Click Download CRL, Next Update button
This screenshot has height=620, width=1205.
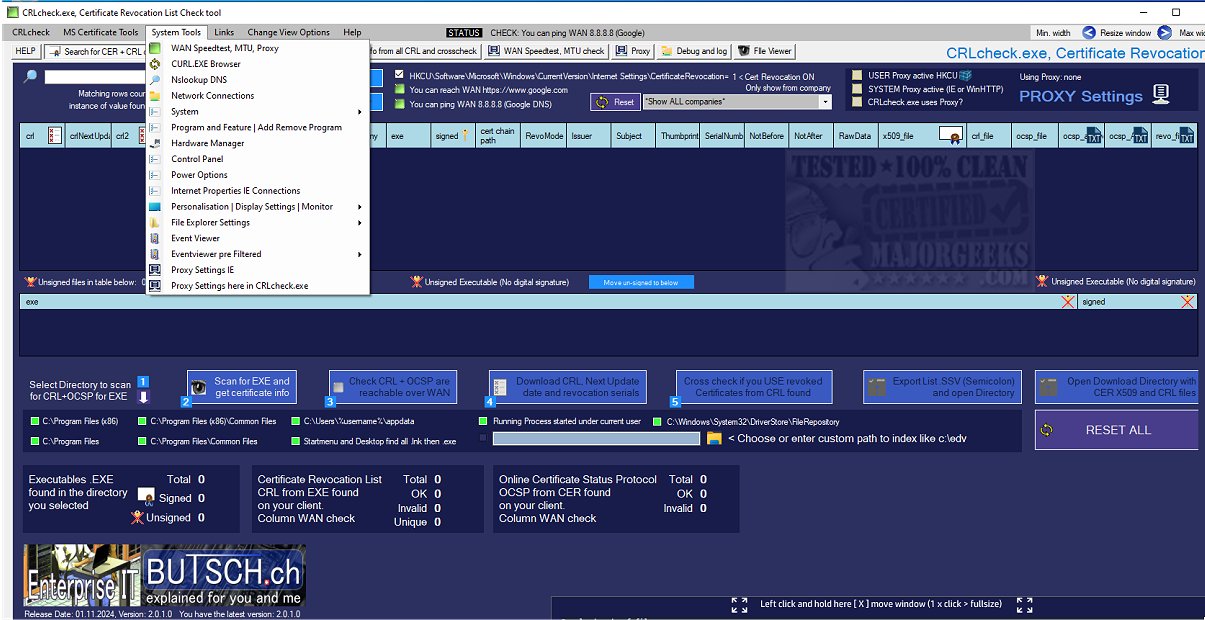click(568, 387)
